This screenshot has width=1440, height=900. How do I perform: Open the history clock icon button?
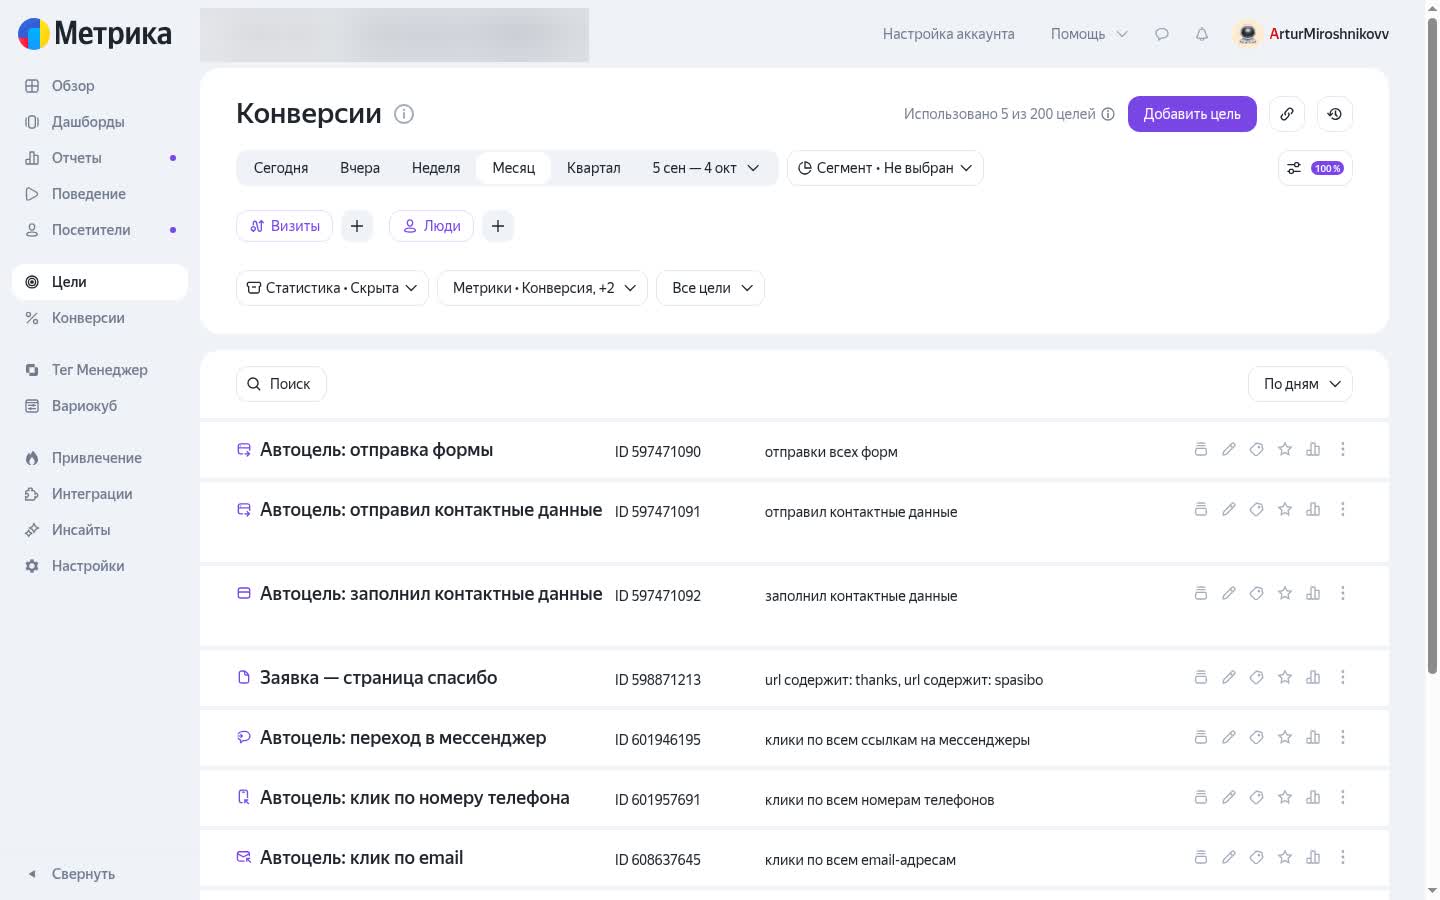point(1335,114)
